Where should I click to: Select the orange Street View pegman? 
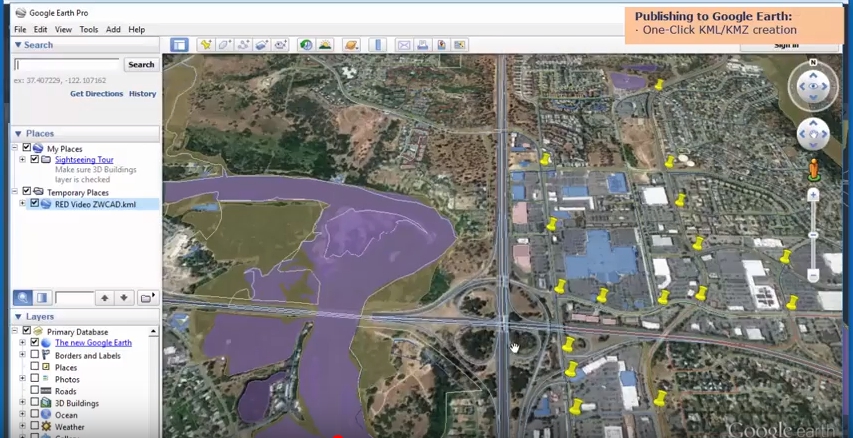(x=813, y=170)
